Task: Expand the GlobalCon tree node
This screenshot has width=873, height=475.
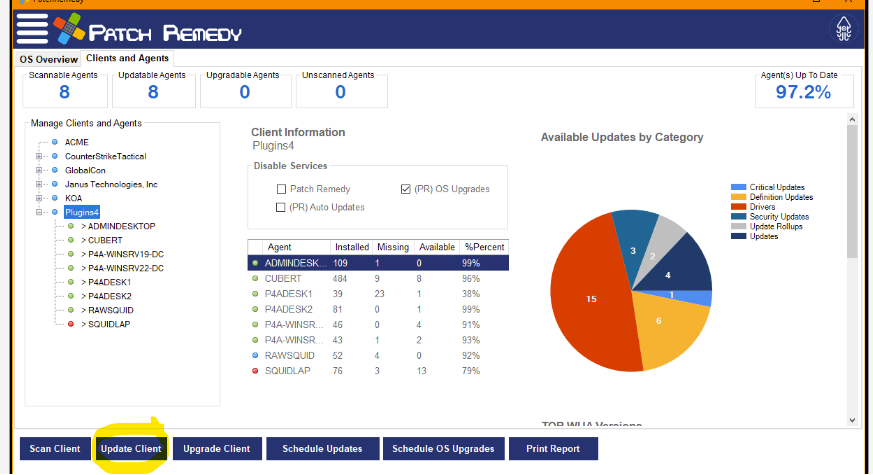Action: click(x=39, y=170)
